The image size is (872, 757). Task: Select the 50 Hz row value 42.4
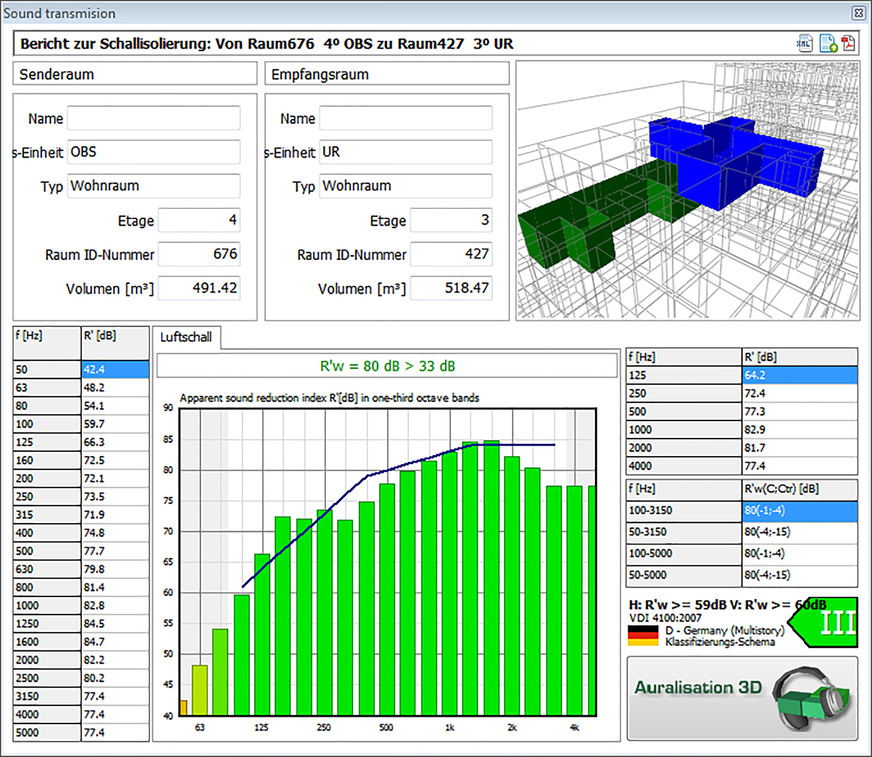coord(114,370)
